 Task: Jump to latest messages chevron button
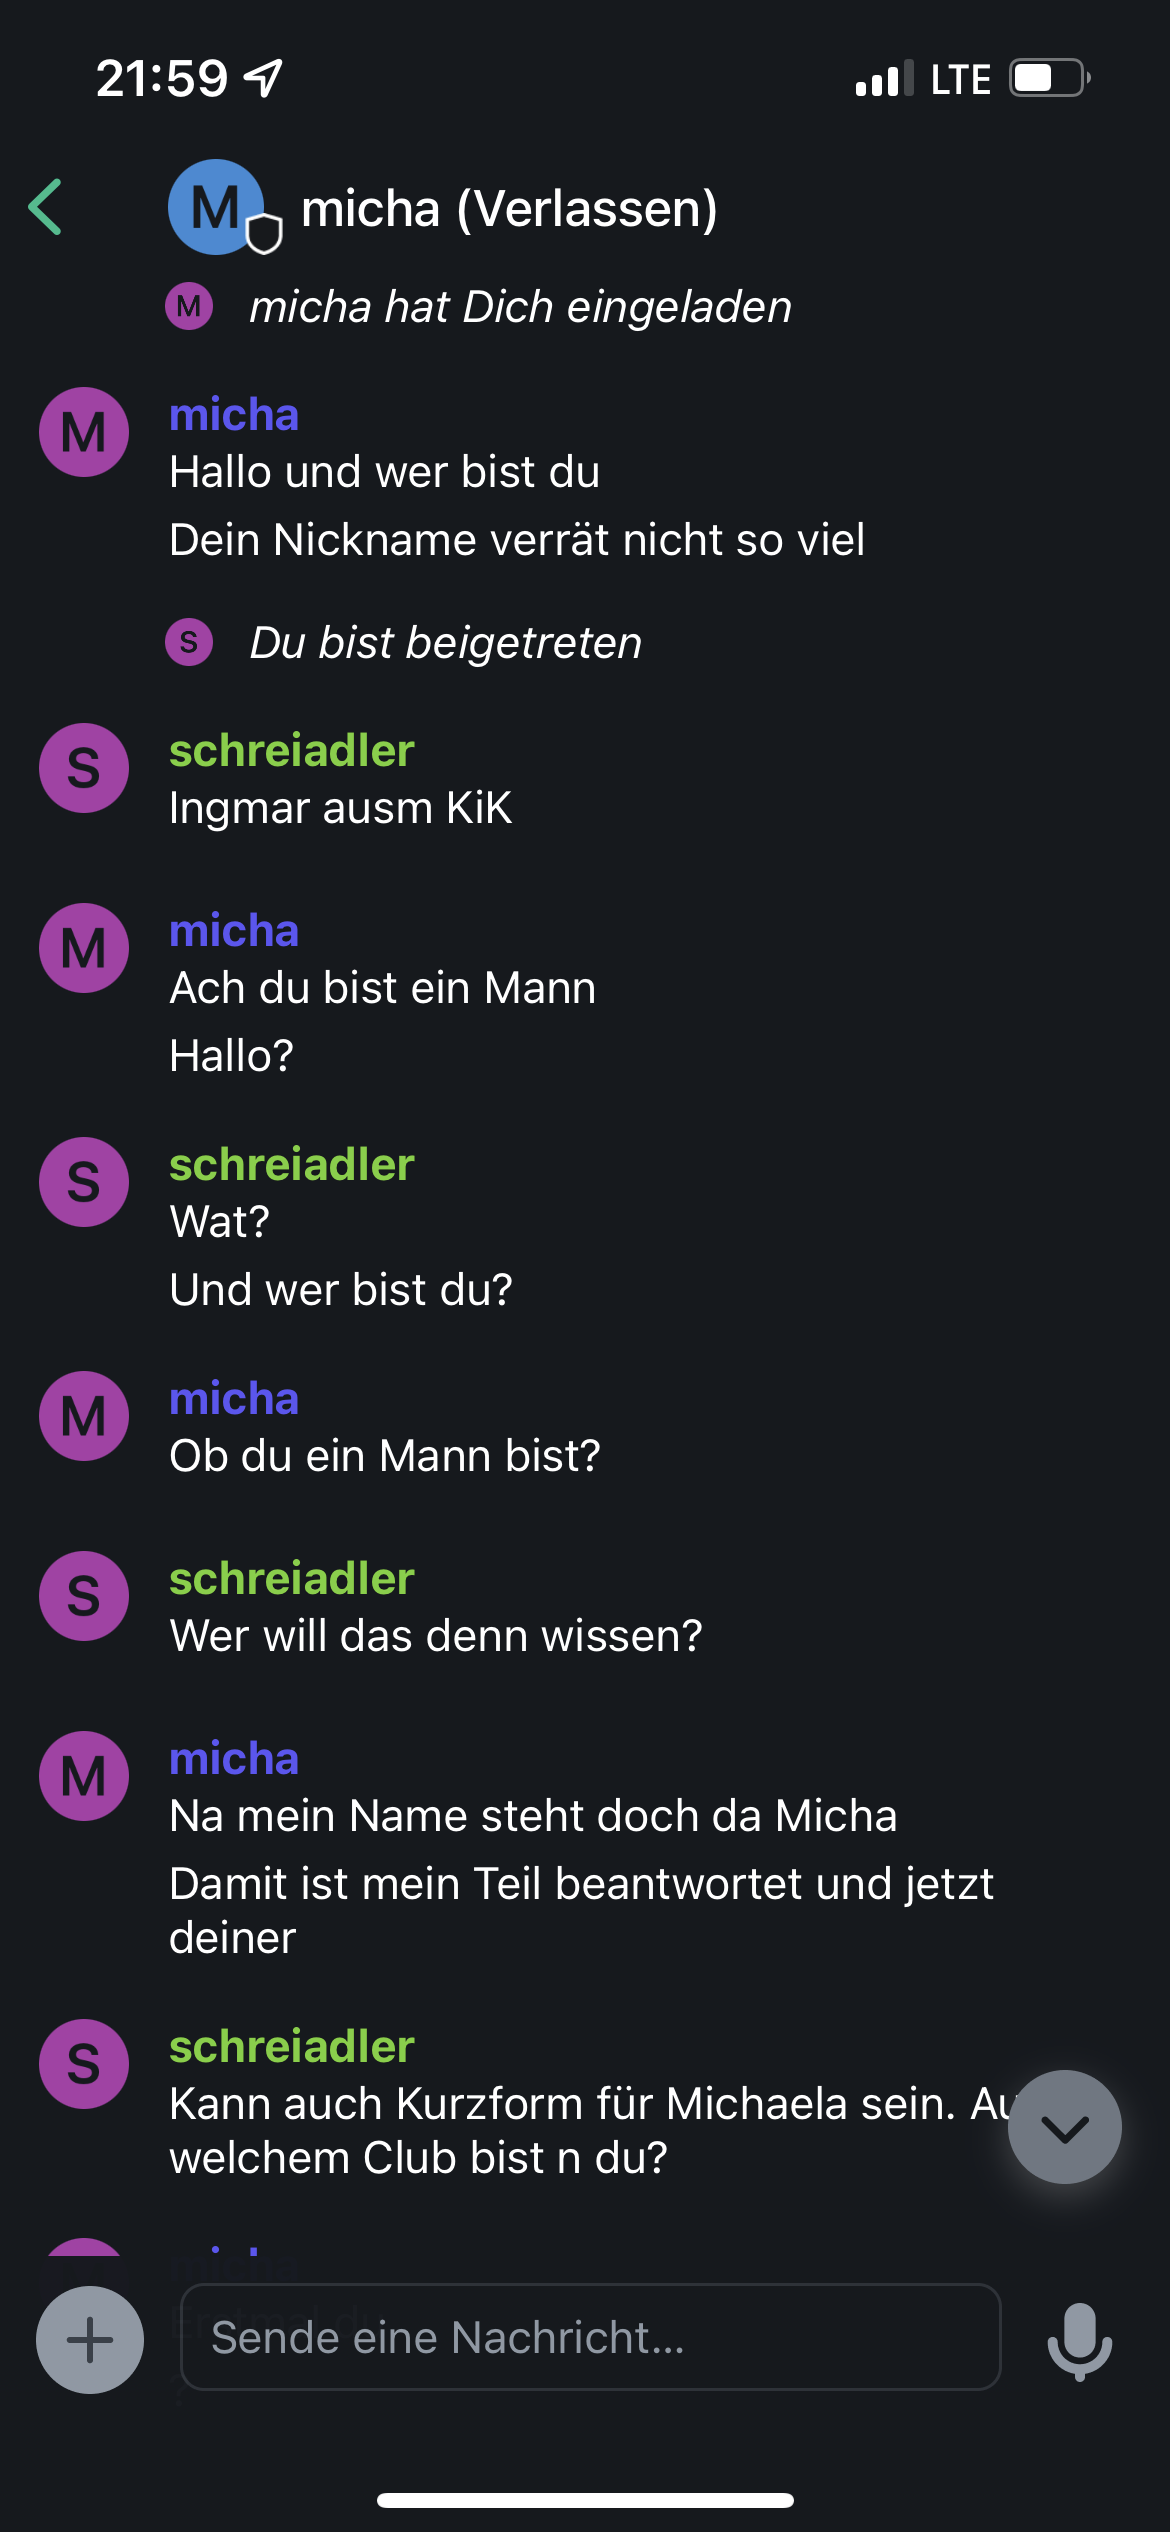[x=1065, y=2127]
